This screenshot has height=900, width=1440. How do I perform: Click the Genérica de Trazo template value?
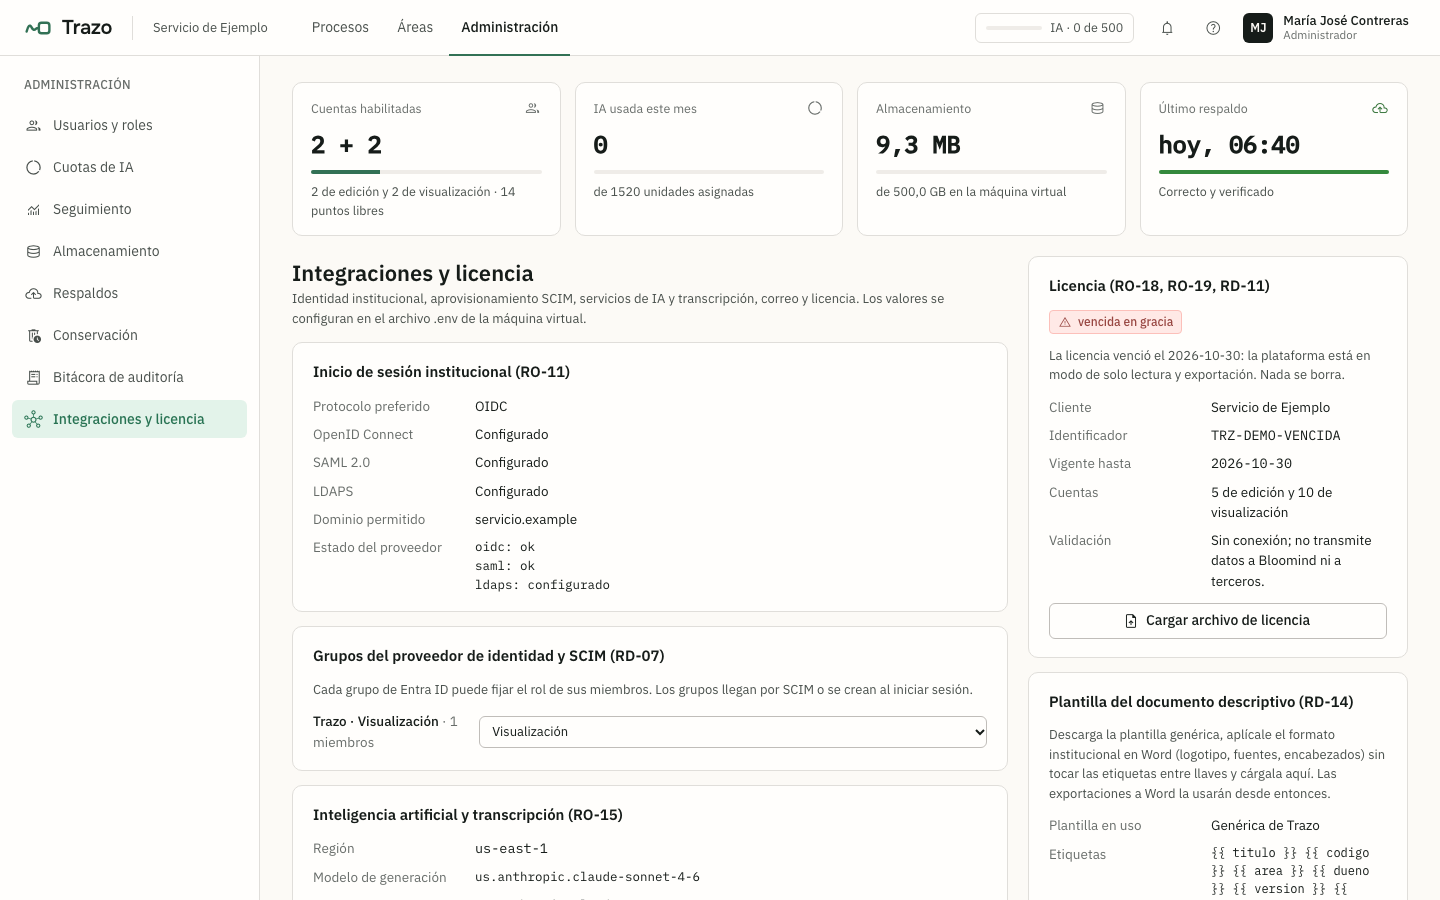click(1265, 826)
